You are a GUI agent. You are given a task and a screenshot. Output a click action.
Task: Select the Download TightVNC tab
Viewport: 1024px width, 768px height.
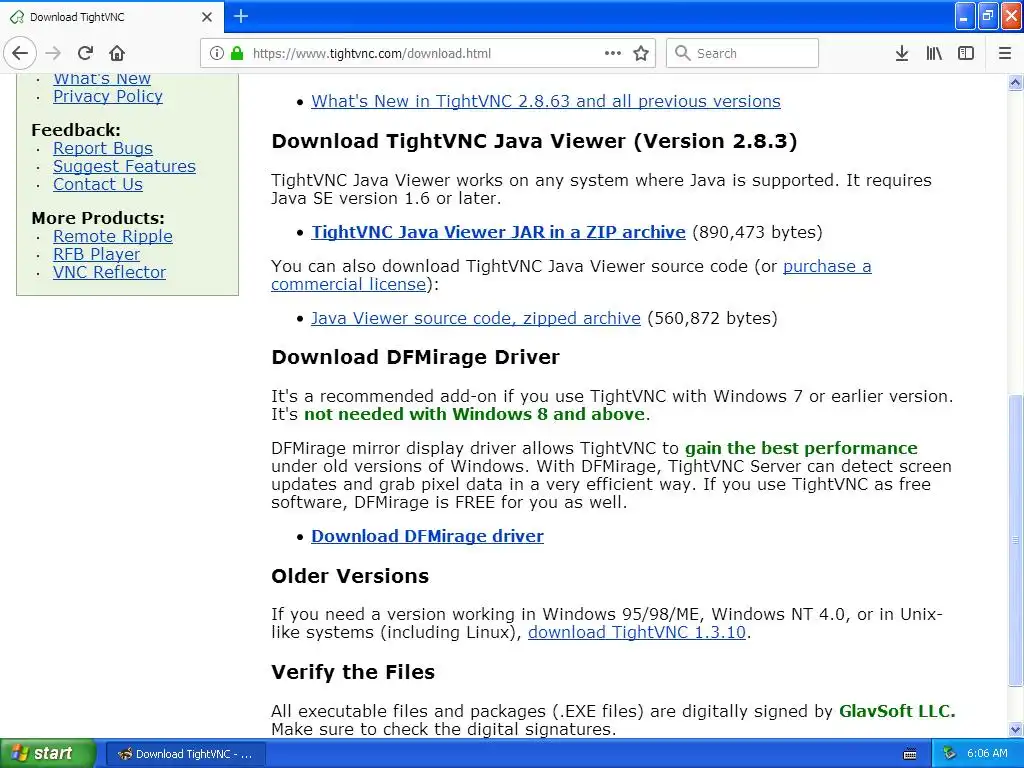(112, 17)
